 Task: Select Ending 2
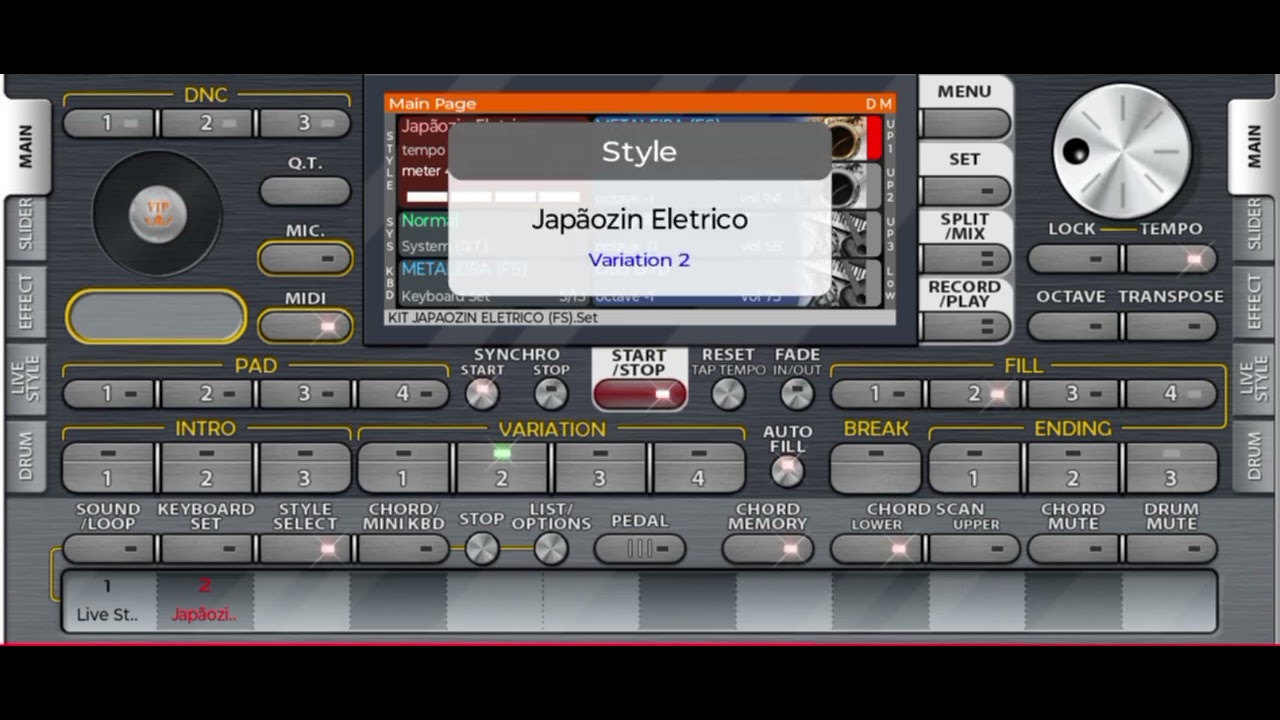(1073, 468)
